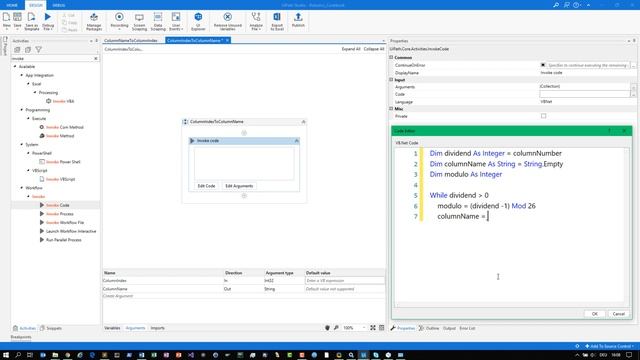This screenshot has width=640, height=360.
Task: Click Collapse All in designer
Action: pos(374,49)
